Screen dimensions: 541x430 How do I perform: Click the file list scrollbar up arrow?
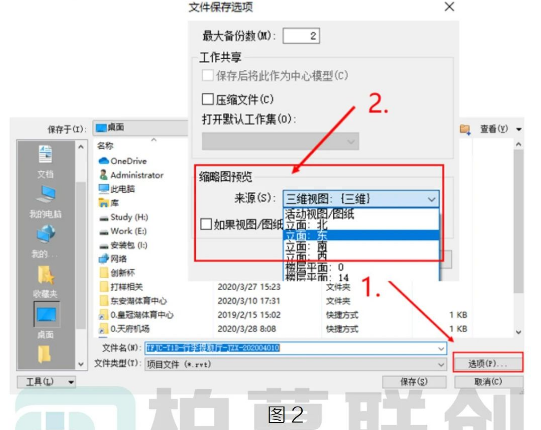coord(519,144)
